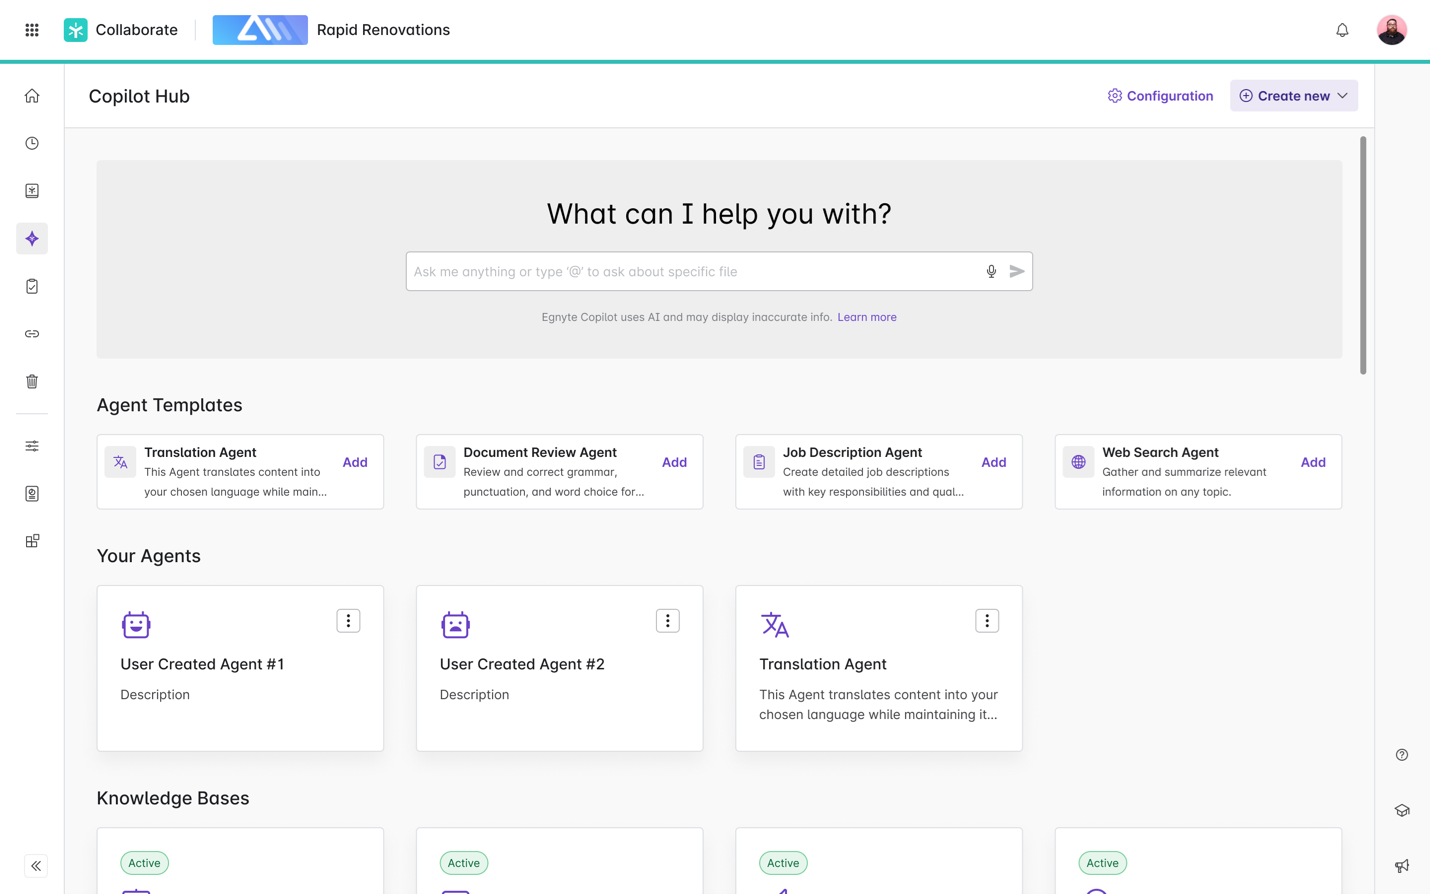Open options menu for User Created Agent #1

[x=348, y=621]
